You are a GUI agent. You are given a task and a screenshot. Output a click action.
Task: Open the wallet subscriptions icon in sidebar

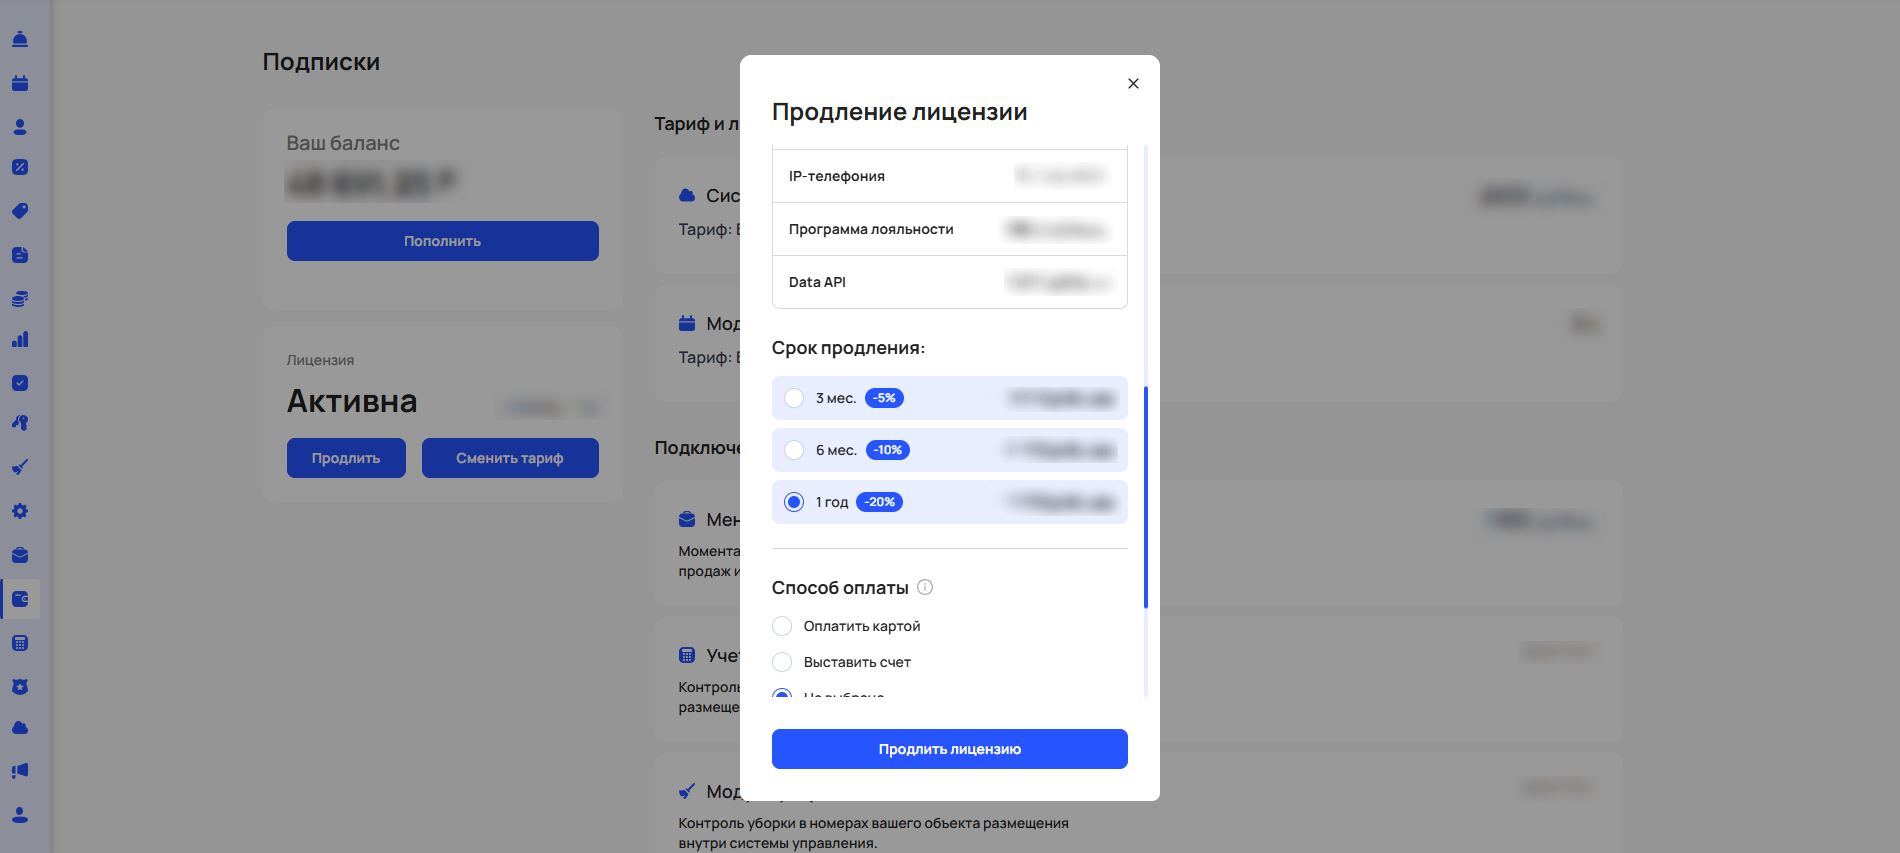coord(20,599)
